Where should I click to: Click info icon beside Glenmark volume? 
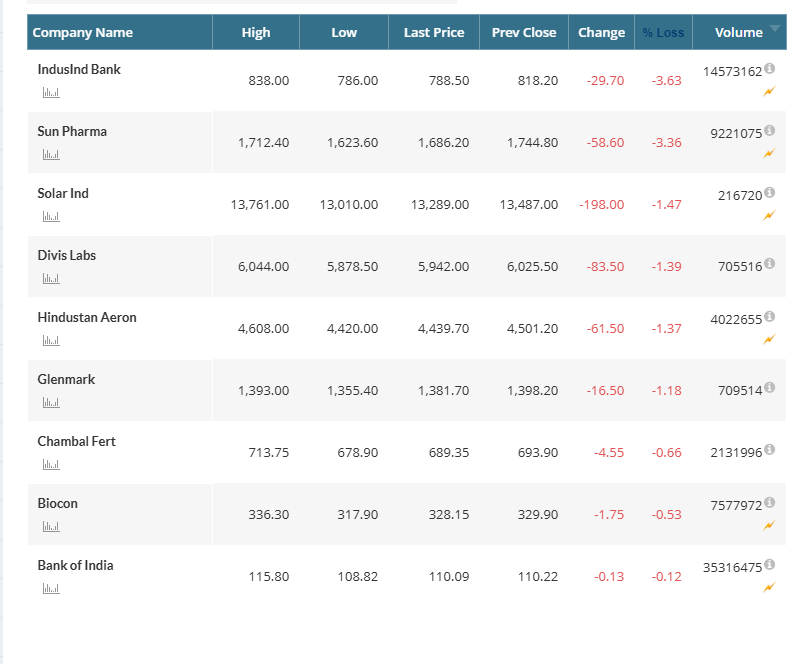(x=770, y=387)
